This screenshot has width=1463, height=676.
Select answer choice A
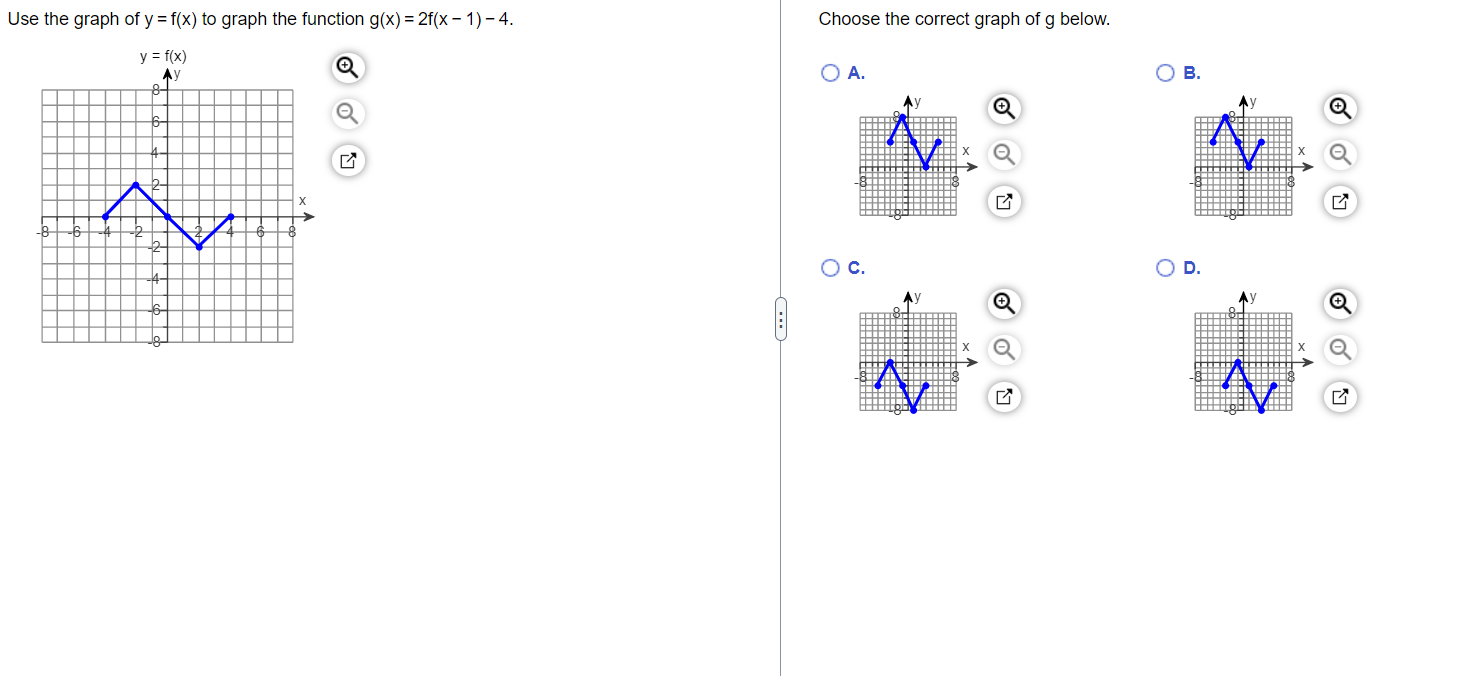pos(828,72)
